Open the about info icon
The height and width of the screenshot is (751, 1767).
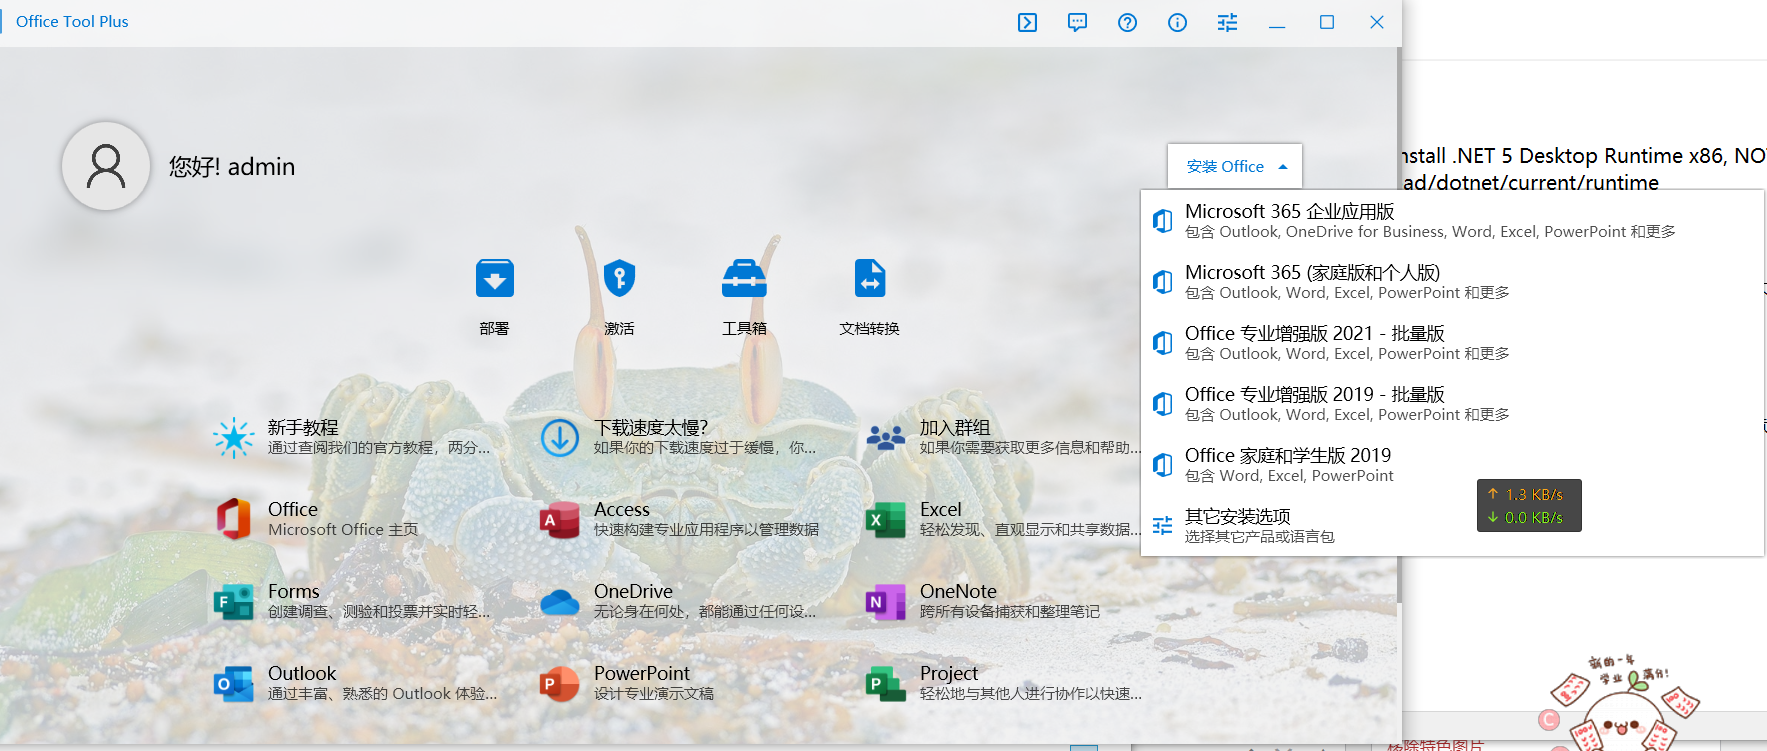tap(1177, 22)
